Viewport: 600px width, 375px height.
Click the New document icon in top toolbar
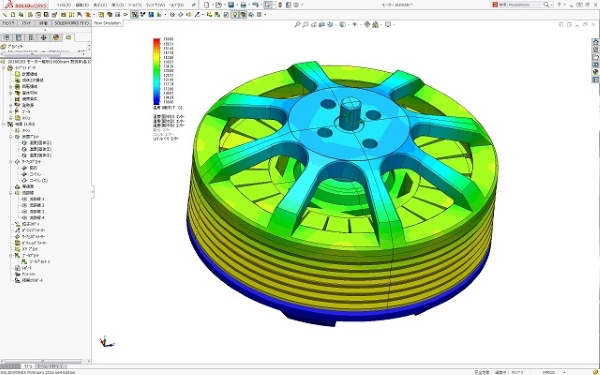207,5
